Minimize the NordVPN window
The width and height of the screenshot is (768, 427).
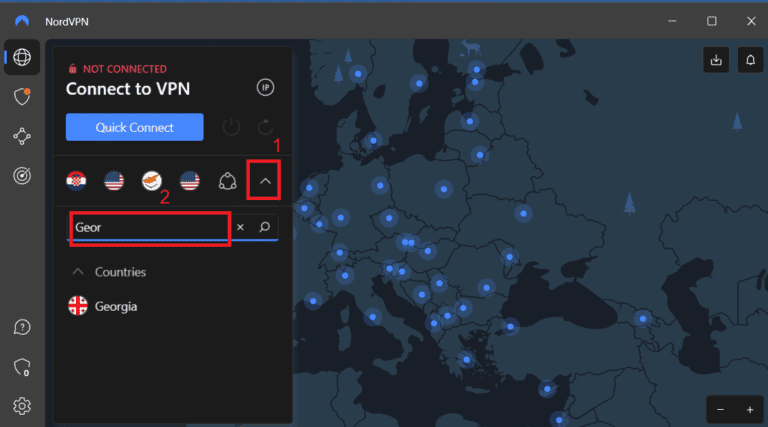672,21
